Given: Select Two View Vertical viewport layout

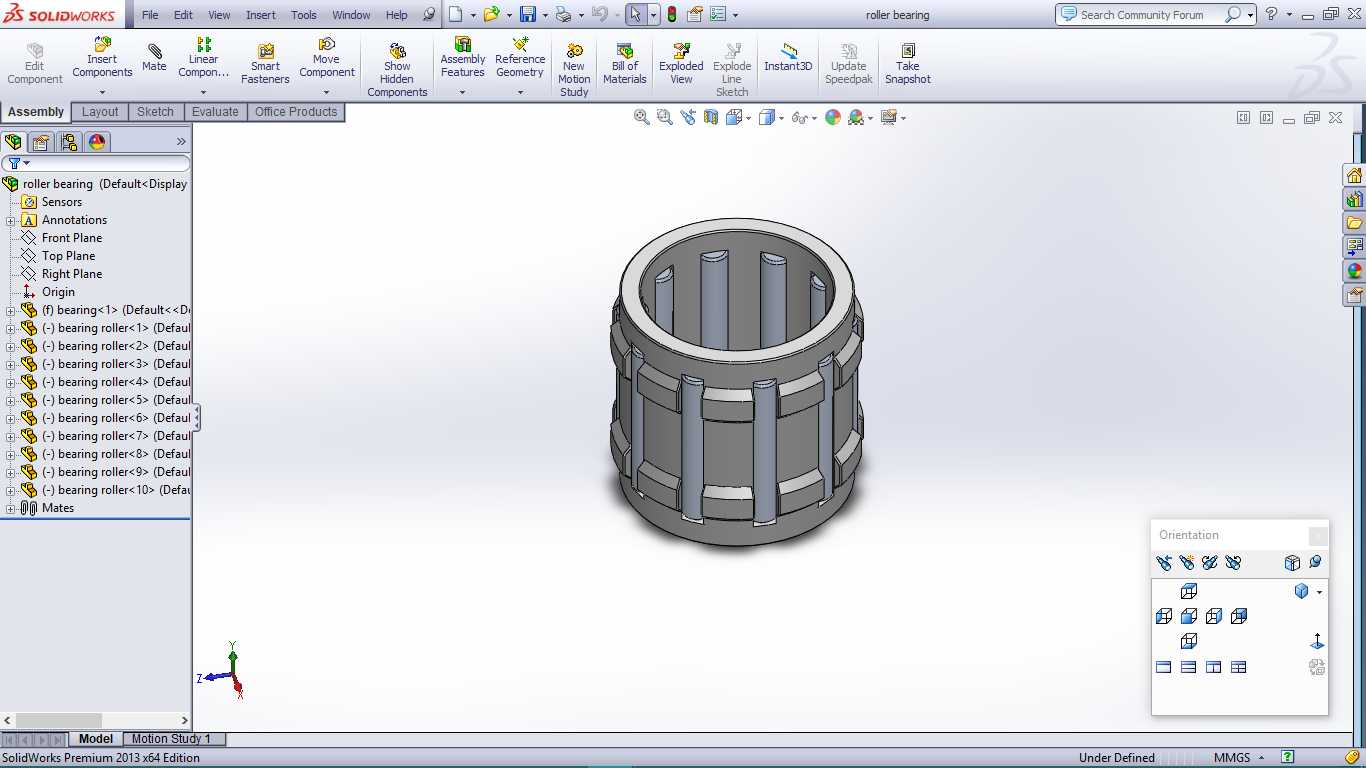Looking at the screenshot, I should [x=1214, y=667].
